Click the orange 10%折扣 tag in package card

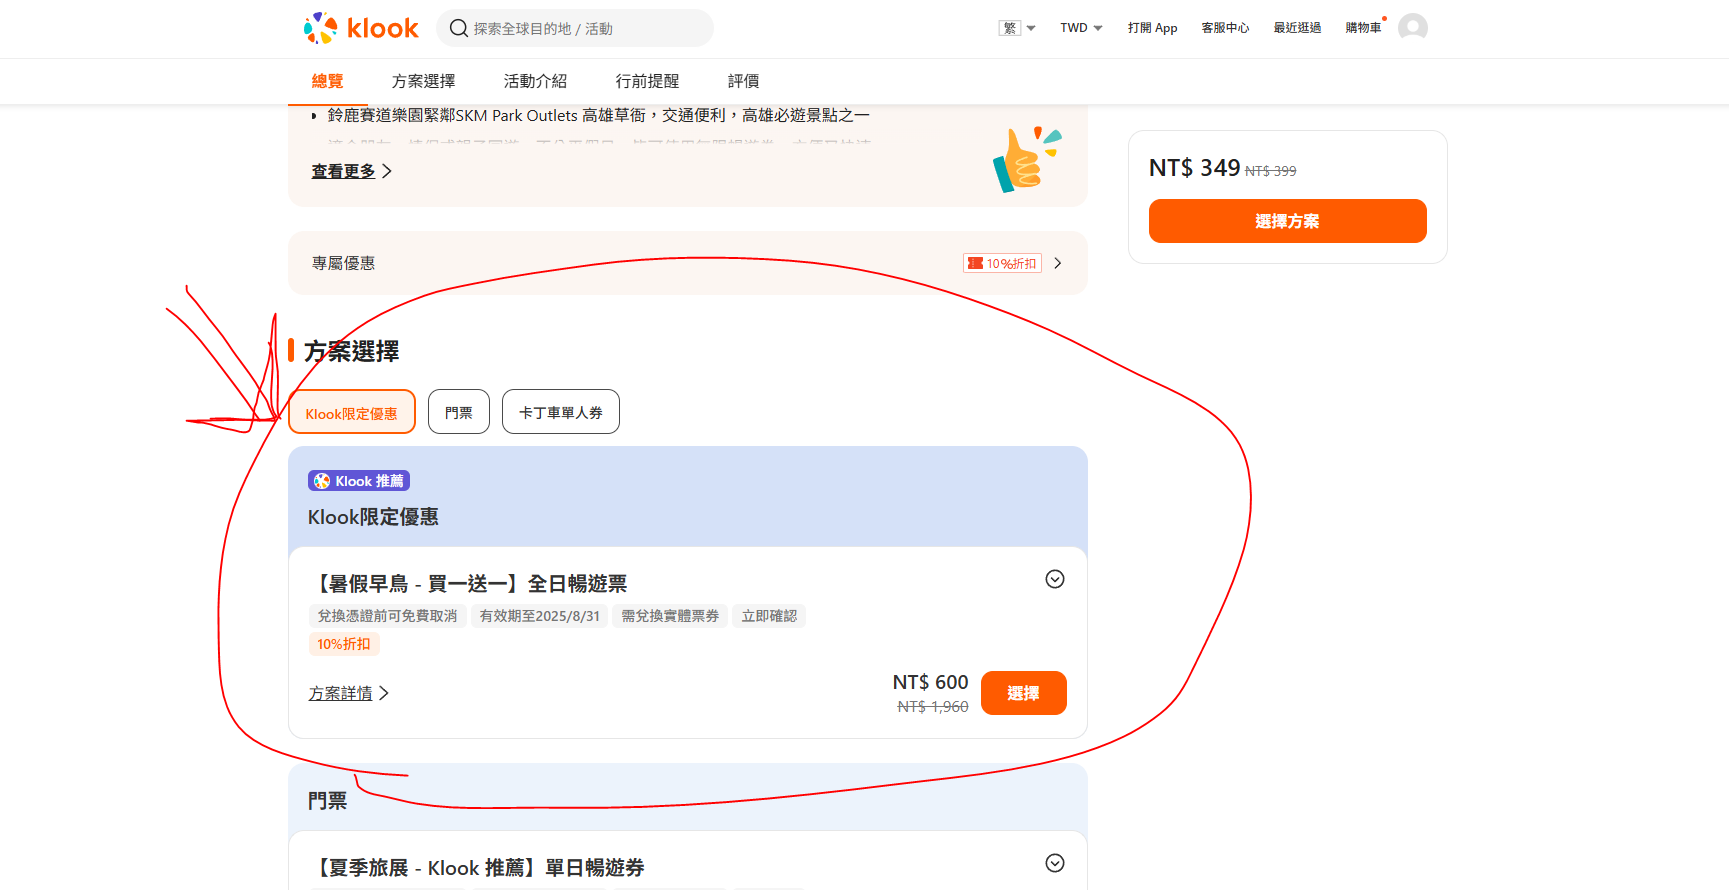(x=344, y=644)
